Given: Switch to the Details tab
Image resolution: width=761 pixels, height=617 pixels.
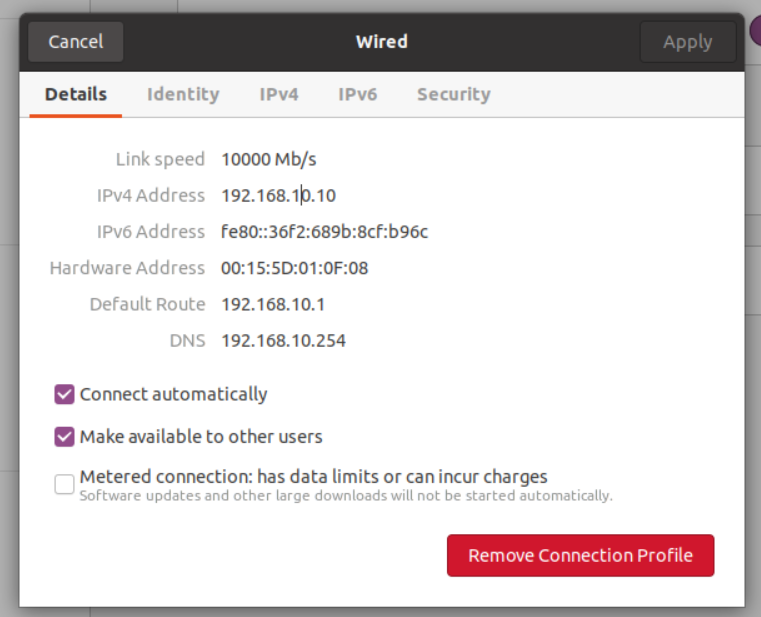Looking at the screenshot, I should point(76,95).
